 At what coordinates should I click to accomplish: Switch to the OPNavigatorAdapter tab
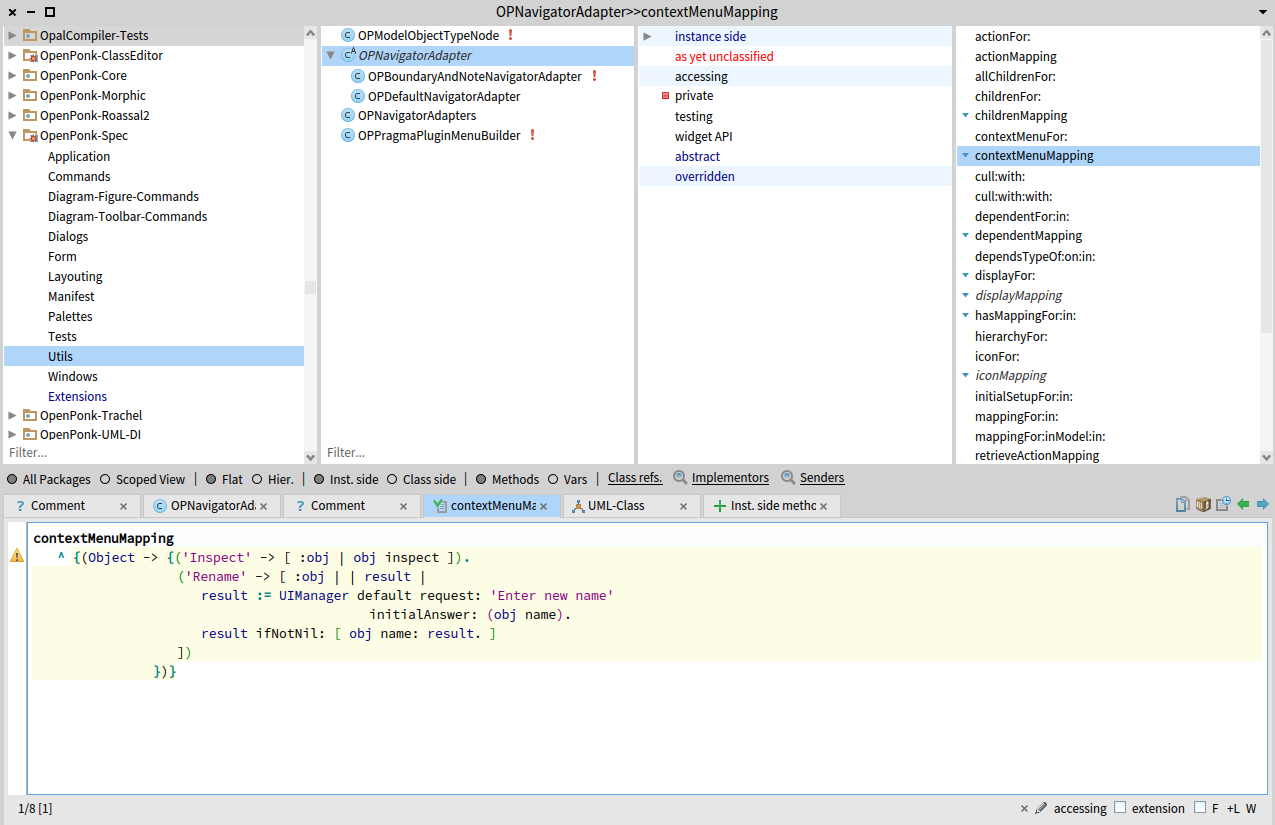pyautogui.click(x=213, y=506)
